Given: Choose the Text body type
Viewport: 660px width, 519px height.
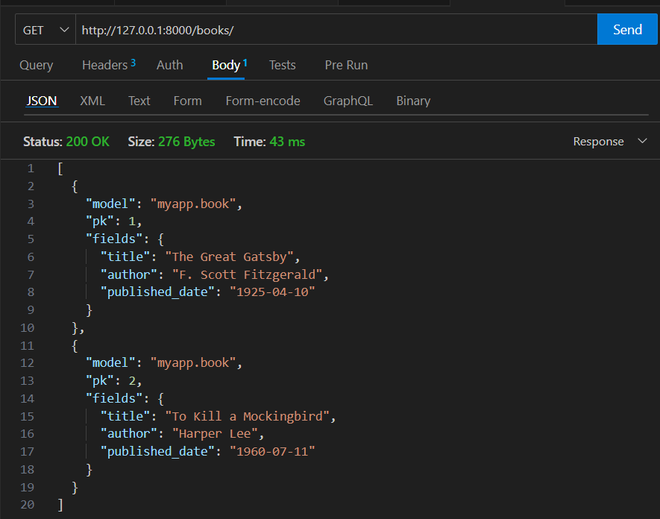Looking at the screenshot, I should pyautogui.click(x=139, y=101).
